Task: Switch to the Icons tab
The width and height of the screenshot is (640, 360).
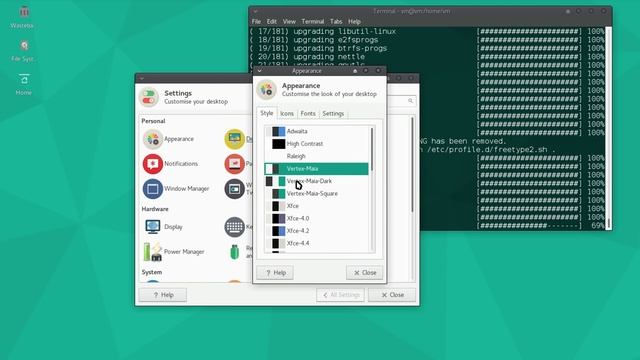Action: point(287,113)
